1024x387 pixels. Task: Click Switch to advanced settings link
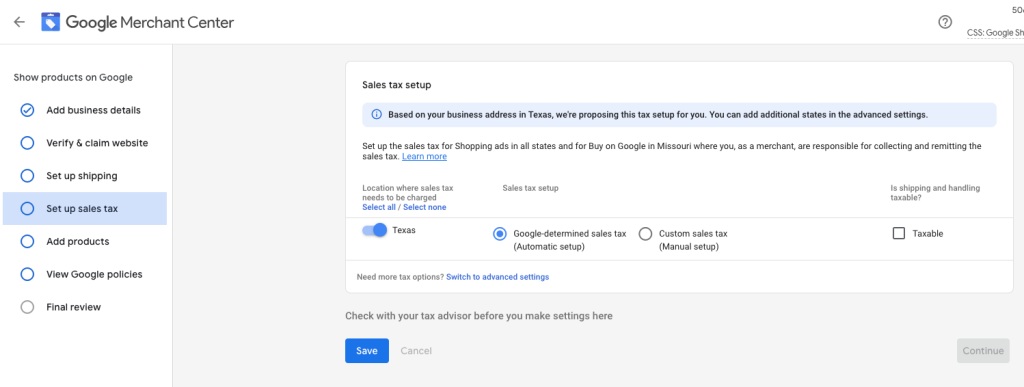point(498,277)
